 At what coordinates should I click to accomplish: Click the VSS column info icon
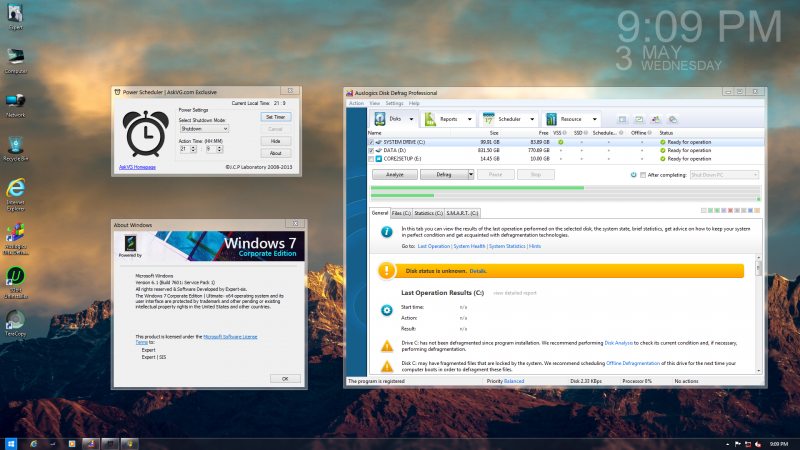(x=564, y=133)
